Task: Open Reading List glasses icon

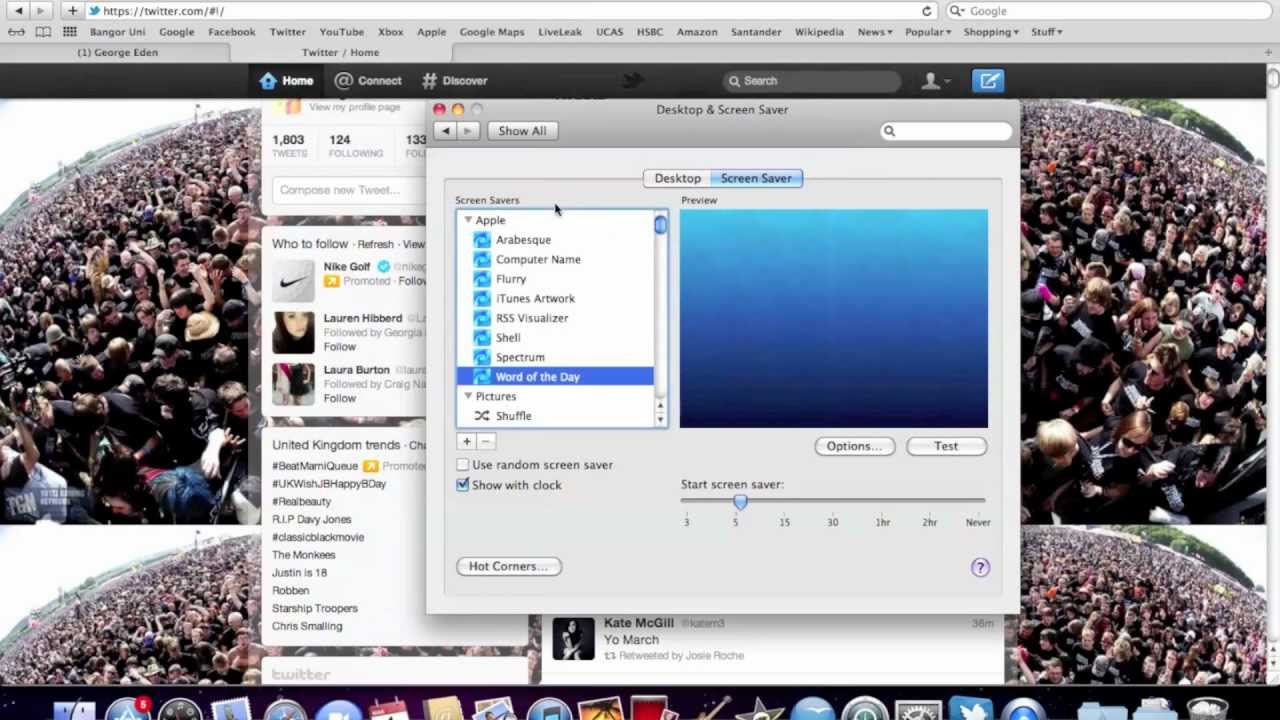Action: point(16,32)
